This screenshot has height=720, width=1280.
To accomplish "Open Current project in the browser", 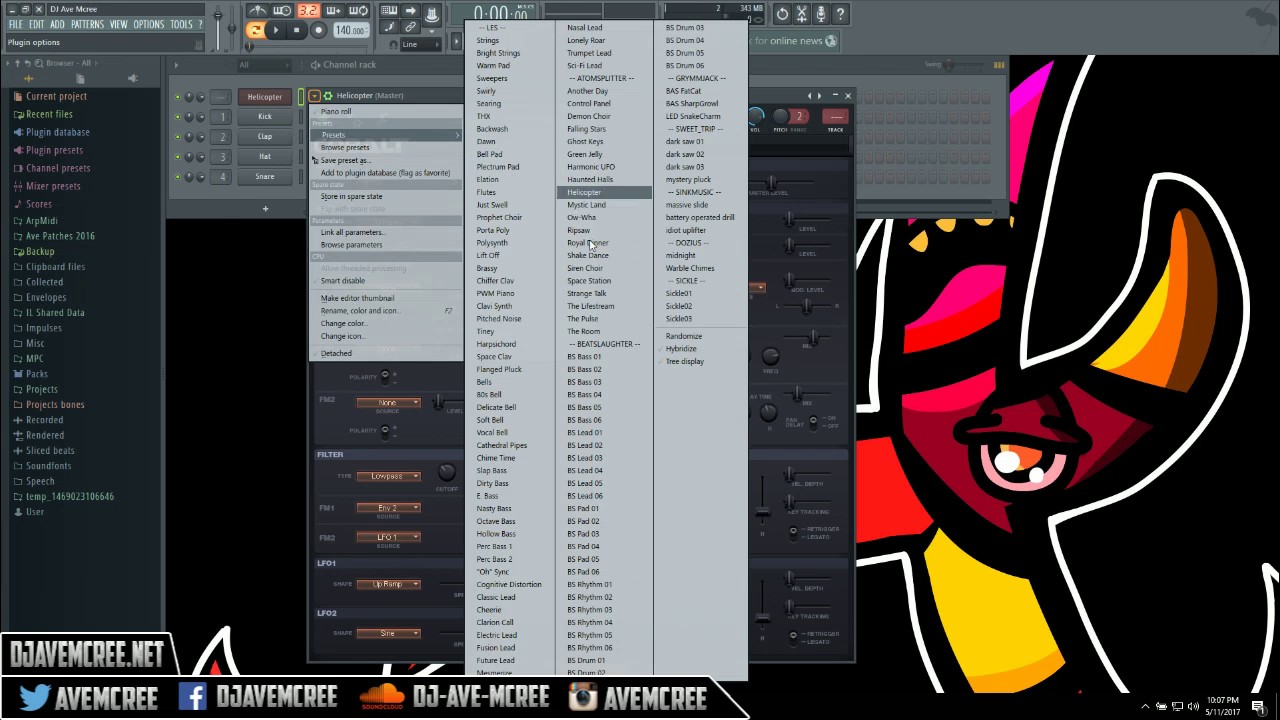I will 56,96.
